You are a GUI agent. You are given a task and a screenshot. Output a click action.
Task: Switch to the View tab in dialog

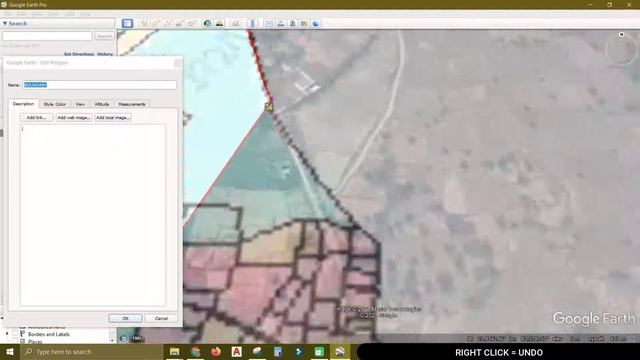coord(80,104)
